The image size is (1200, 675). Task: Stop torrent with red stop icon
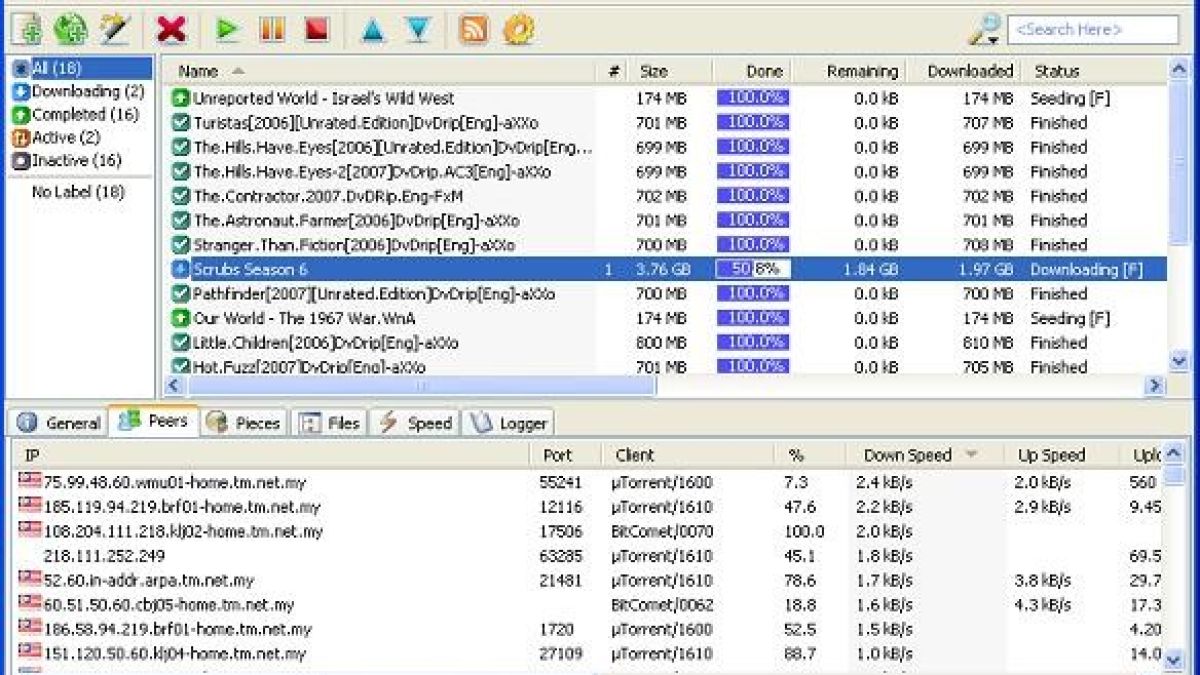(316, 30)
